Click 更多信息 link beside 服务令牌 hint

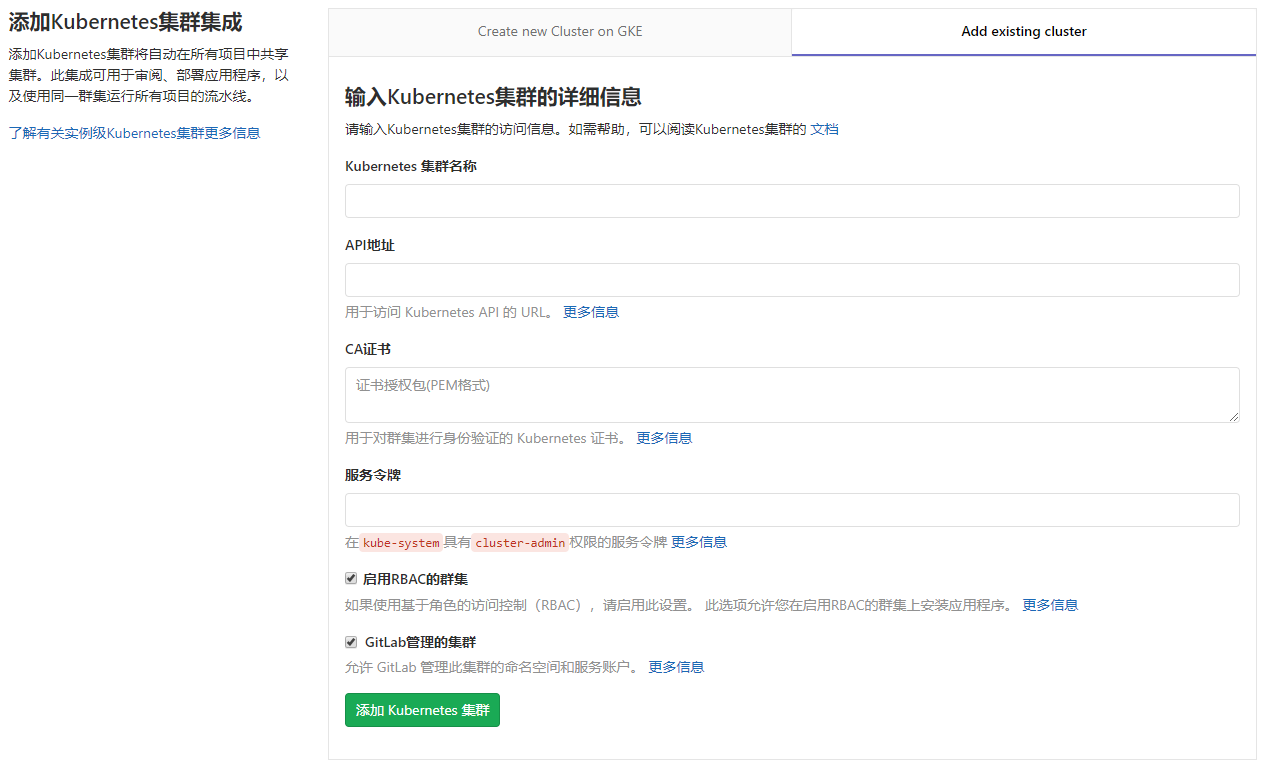(x=699, y=542)
